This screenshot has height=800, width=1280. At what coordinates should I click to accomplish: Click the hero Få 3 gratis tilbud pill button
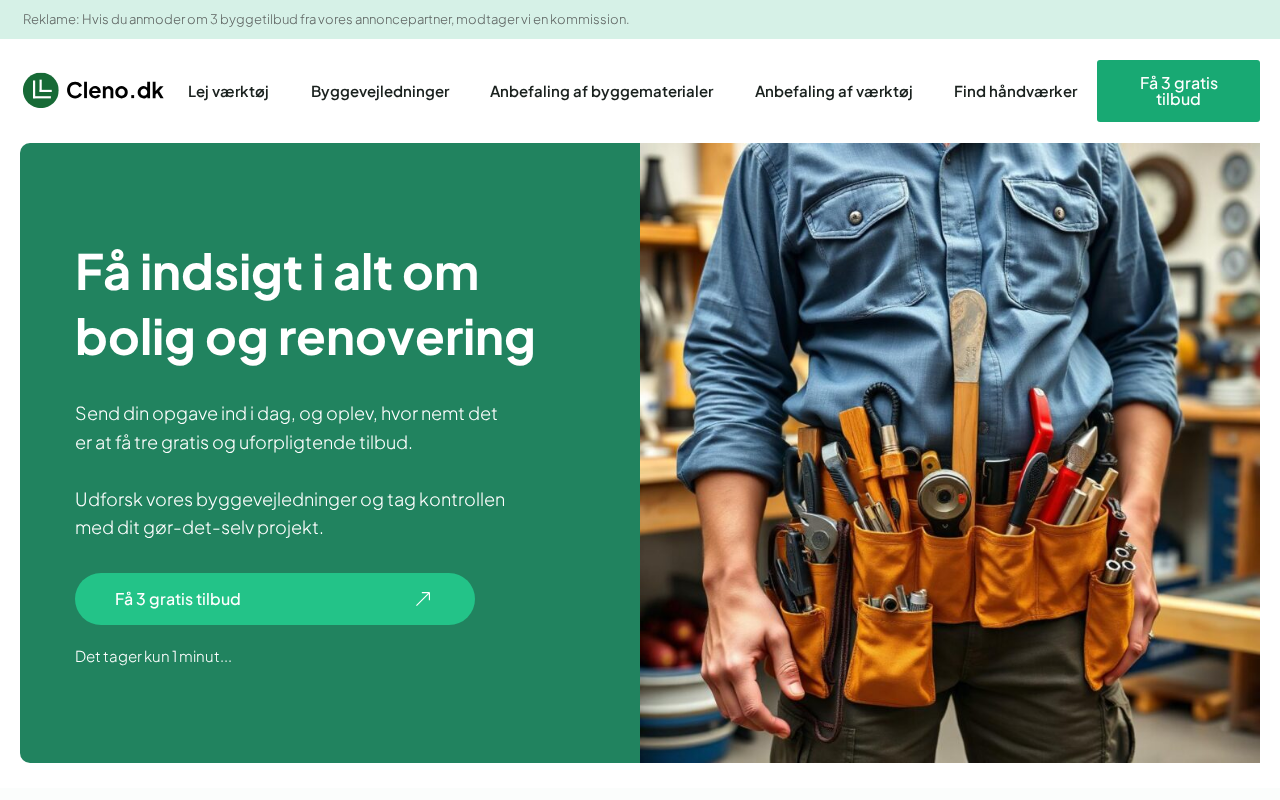(x=275, y=599)
